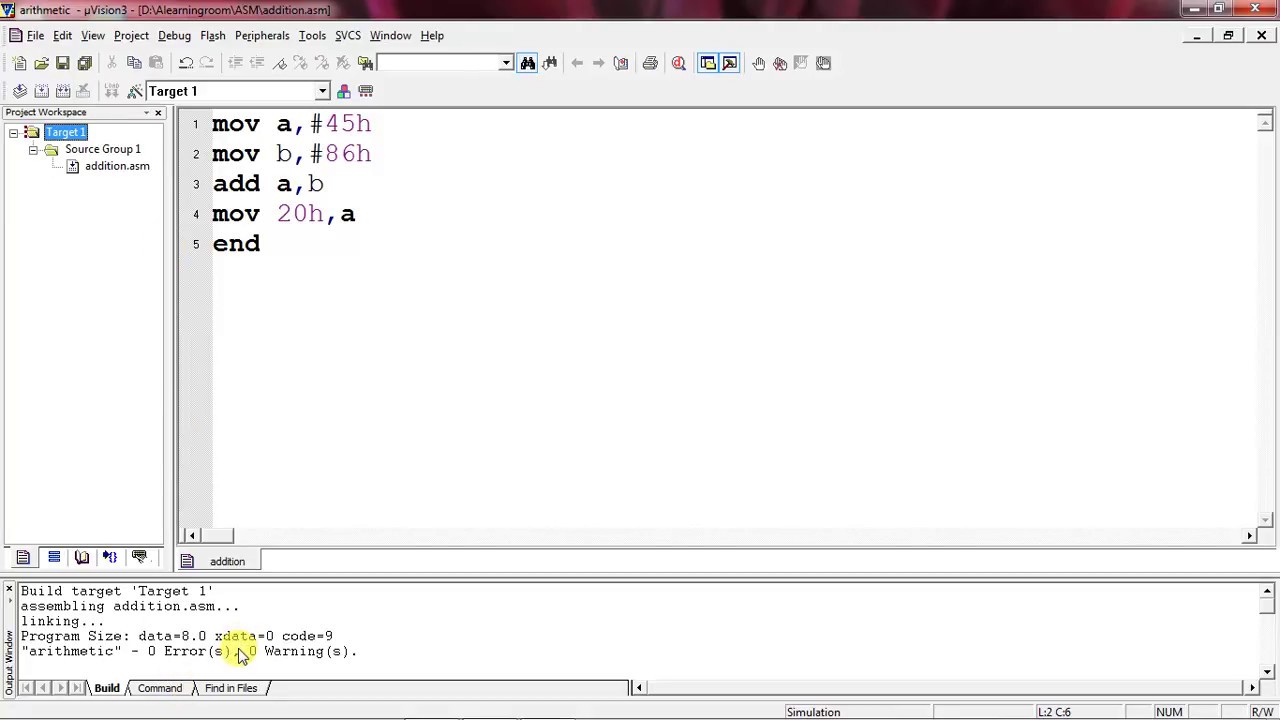Screen dimensions: 1280x720
Task: Create a new file via toolbar icon
Action: point(20,63)
